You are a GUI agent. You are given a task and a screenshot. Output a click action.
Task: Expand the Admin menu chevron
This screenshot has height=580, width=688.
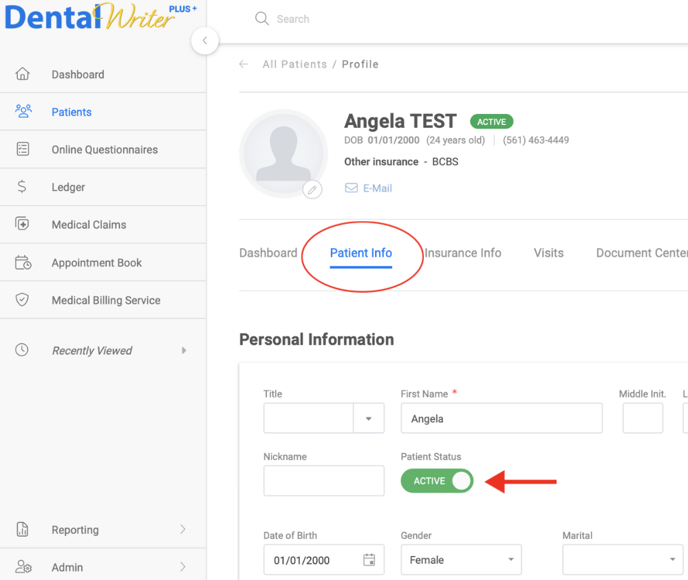click(183, 566)
